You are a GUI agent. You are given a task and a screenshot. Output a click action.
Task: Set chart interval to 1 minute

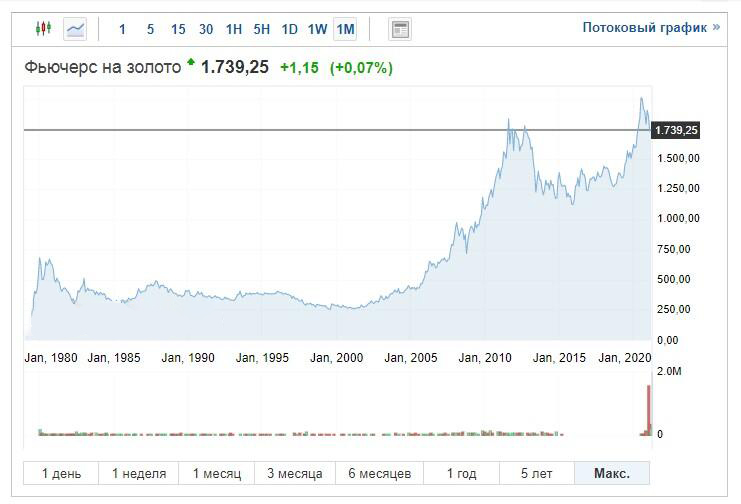click(x=123, y=29)
